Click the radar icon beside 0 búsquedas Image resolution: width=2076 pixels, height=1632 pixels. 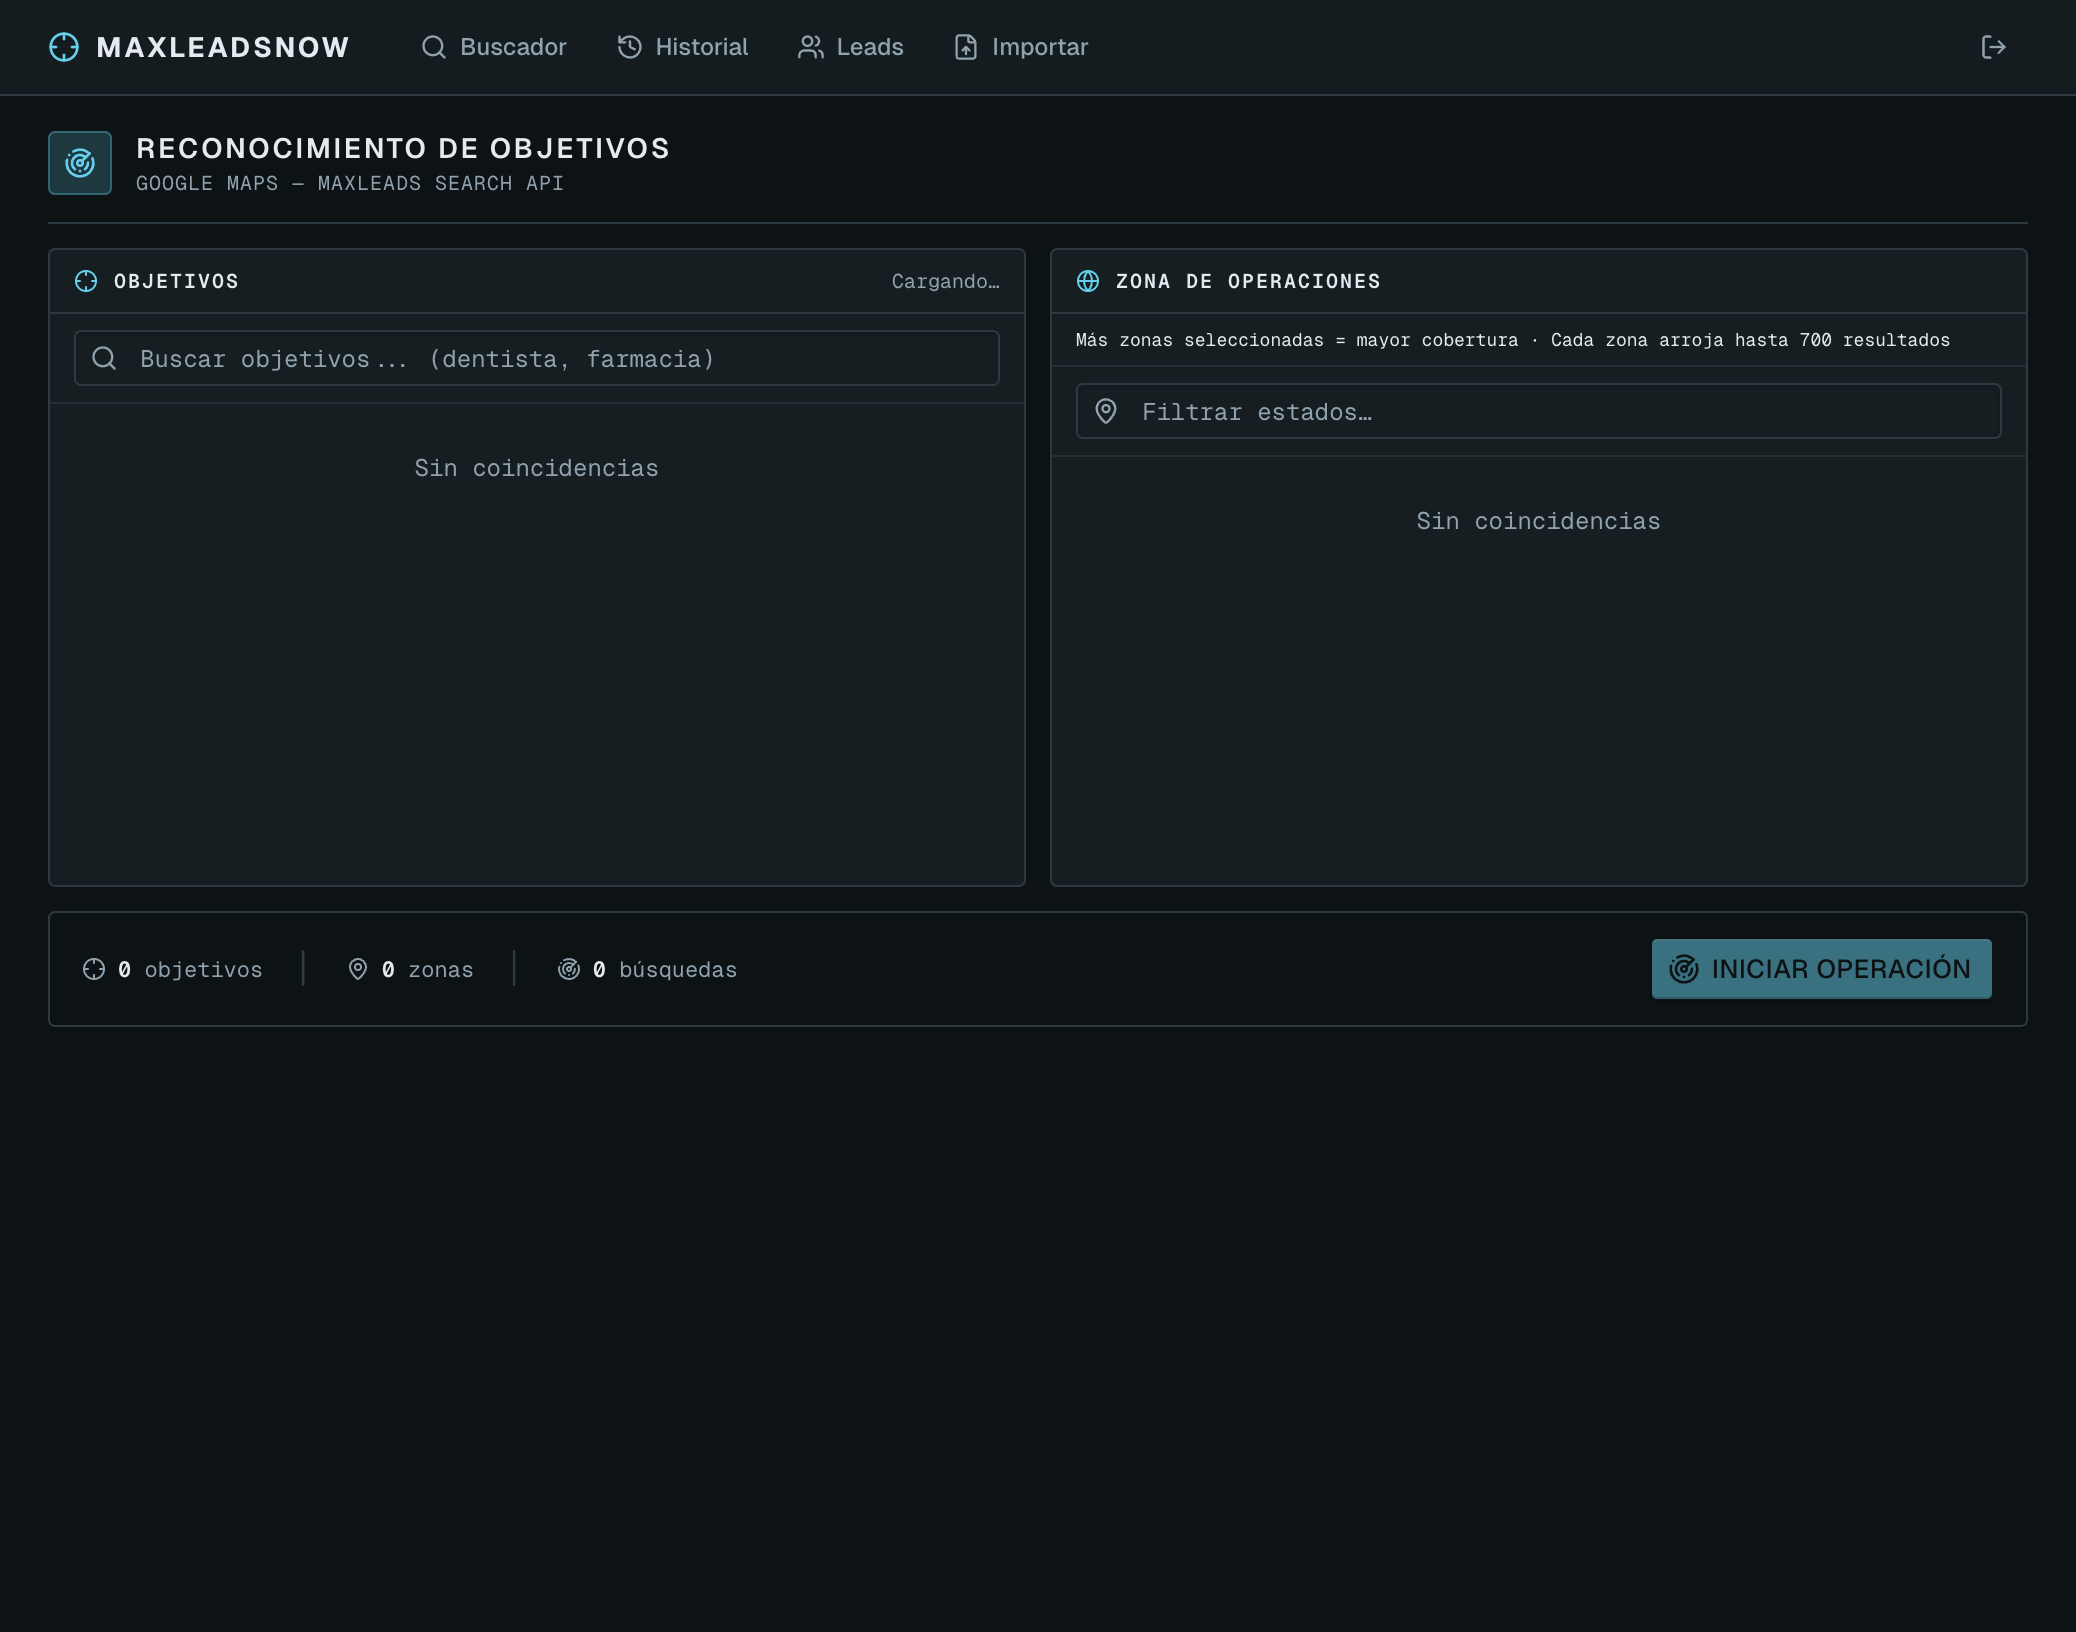[569, 969]
